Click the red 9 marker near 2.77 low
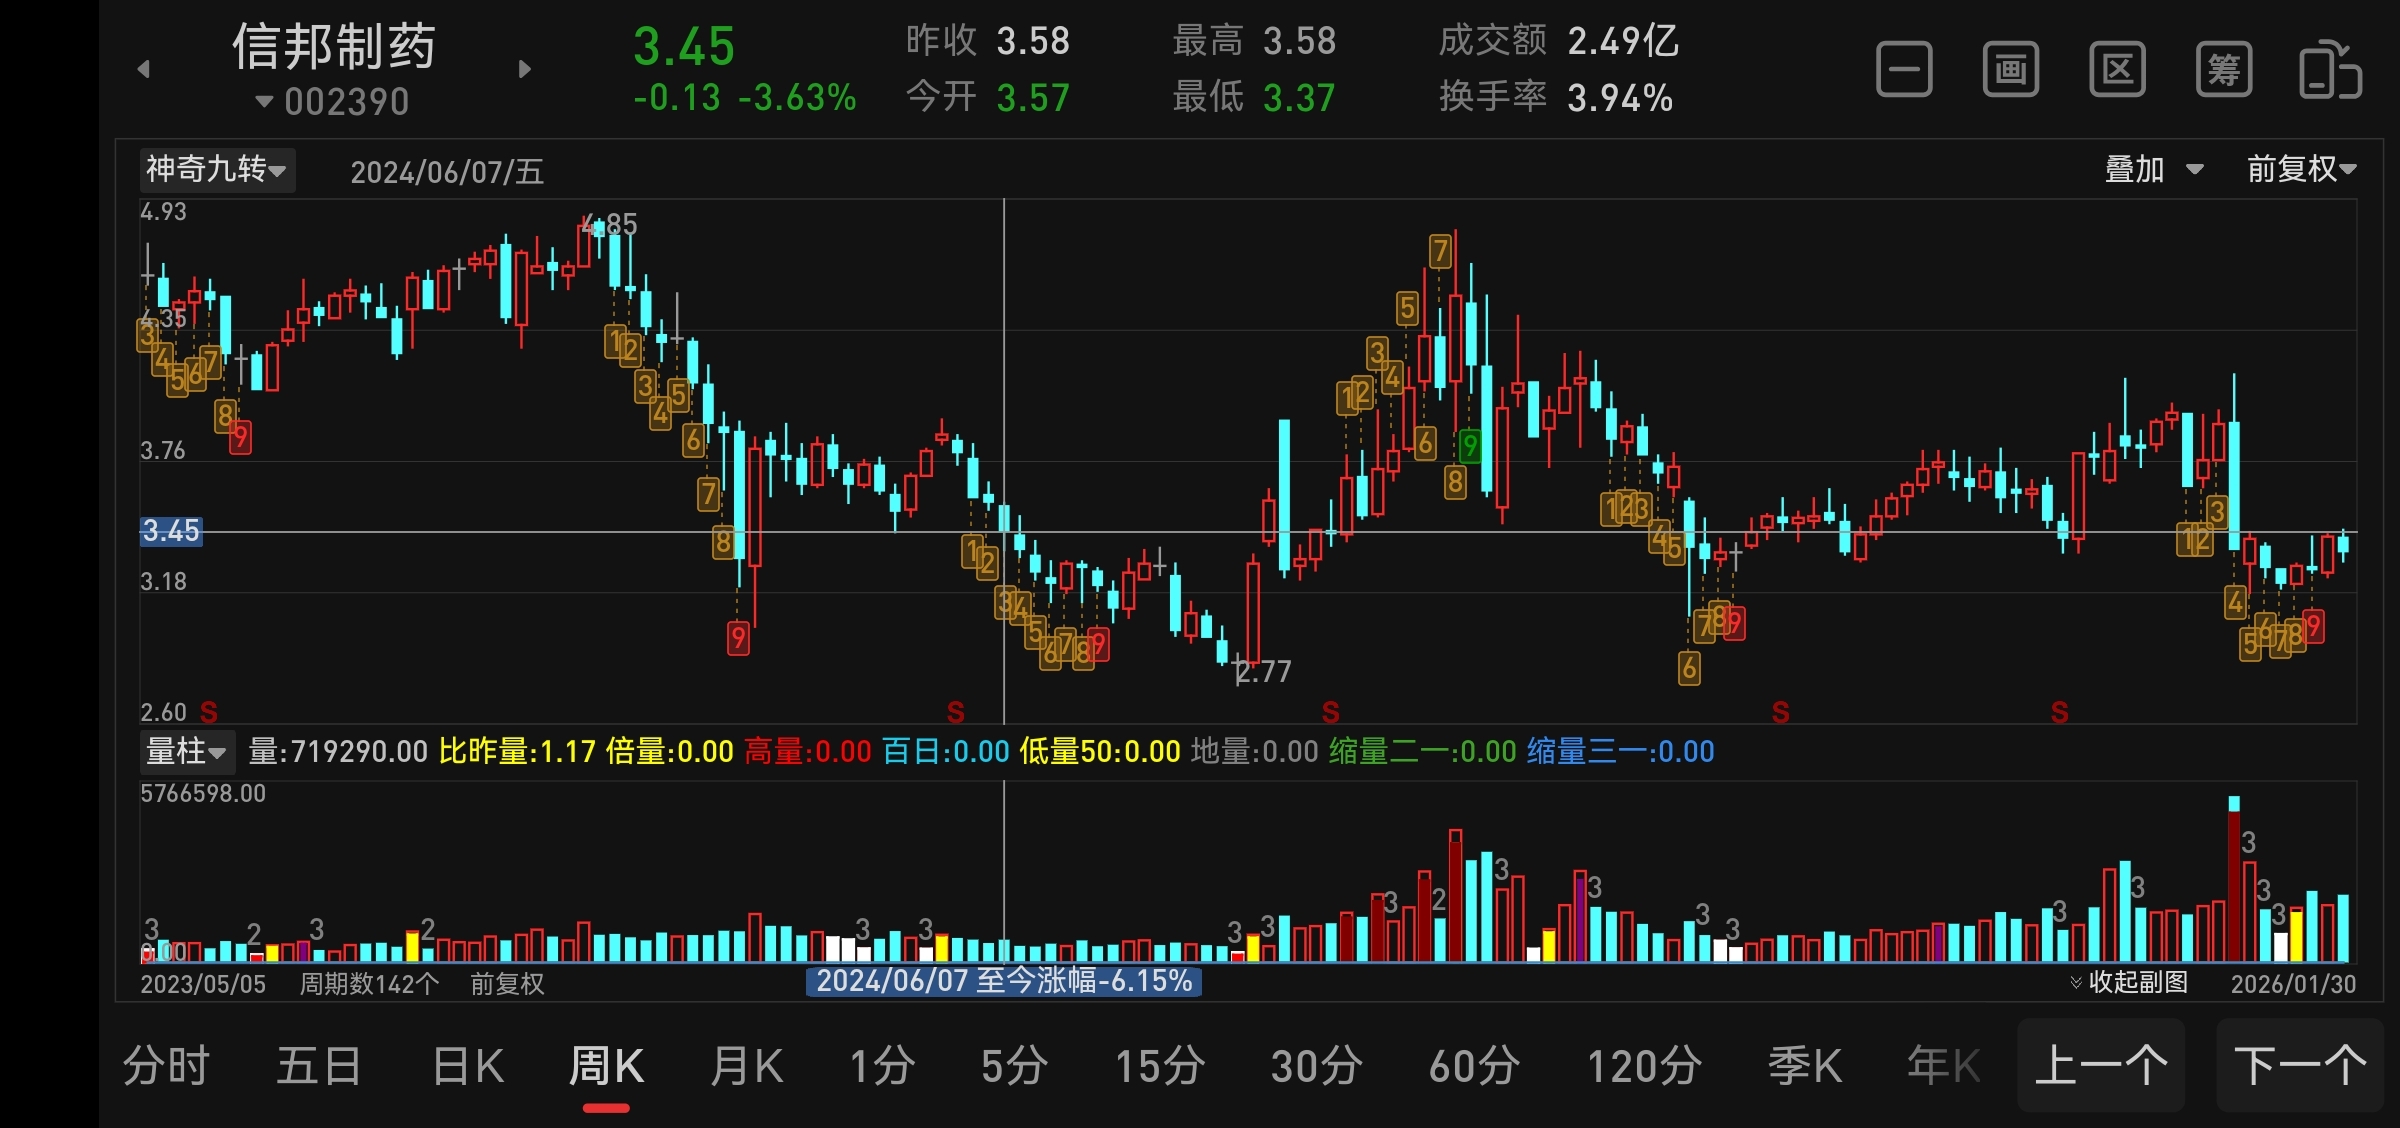 click(x=1098, y=644)
